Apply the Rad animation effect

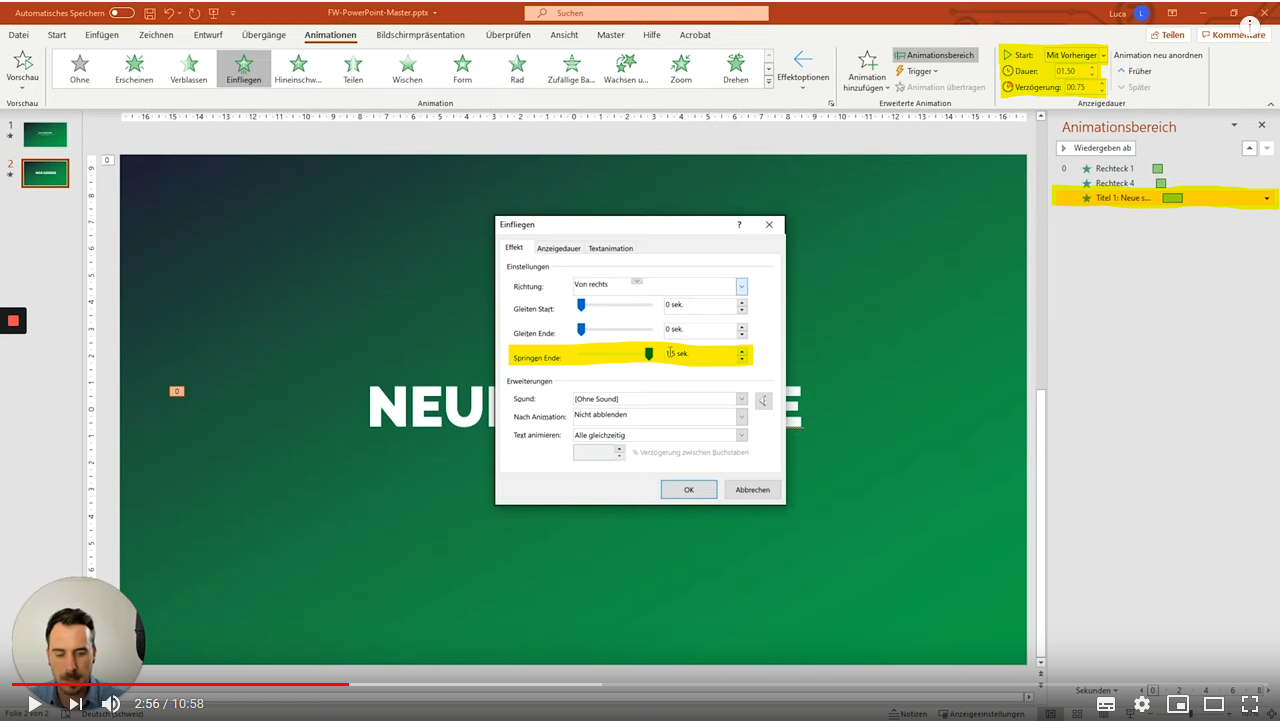coord(517,69)
